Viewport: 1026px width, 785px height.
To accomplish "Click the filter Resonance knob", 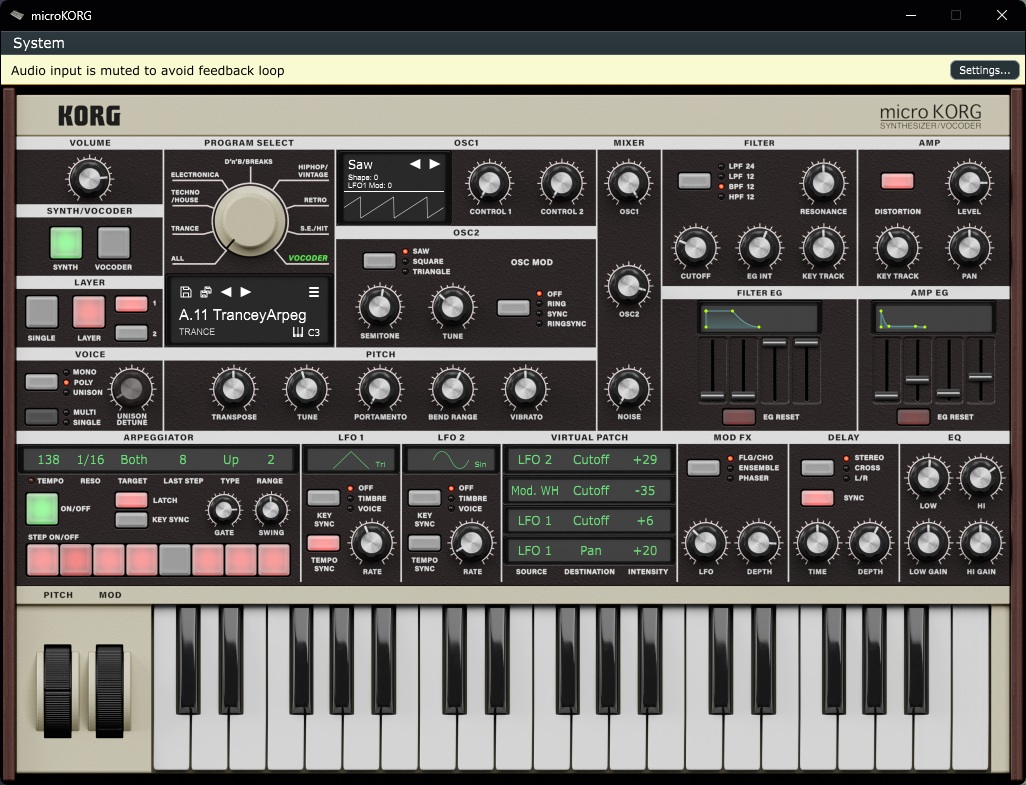I will click(x=823, y=184).
